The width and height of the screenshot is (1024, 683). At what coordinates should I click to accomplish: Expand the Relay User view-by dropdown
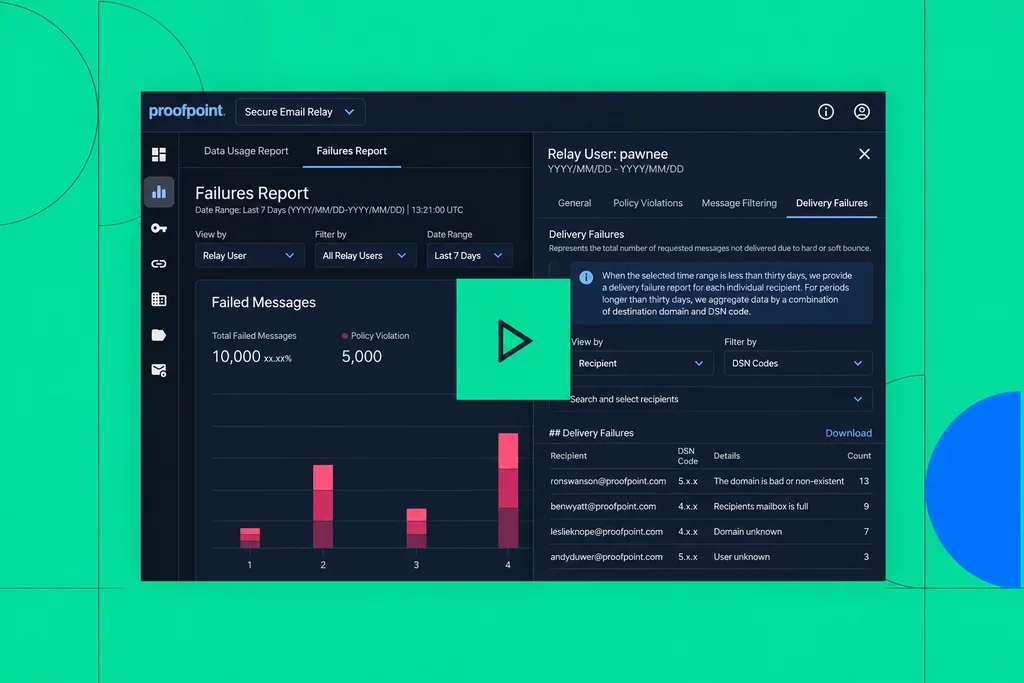point(249,255)
